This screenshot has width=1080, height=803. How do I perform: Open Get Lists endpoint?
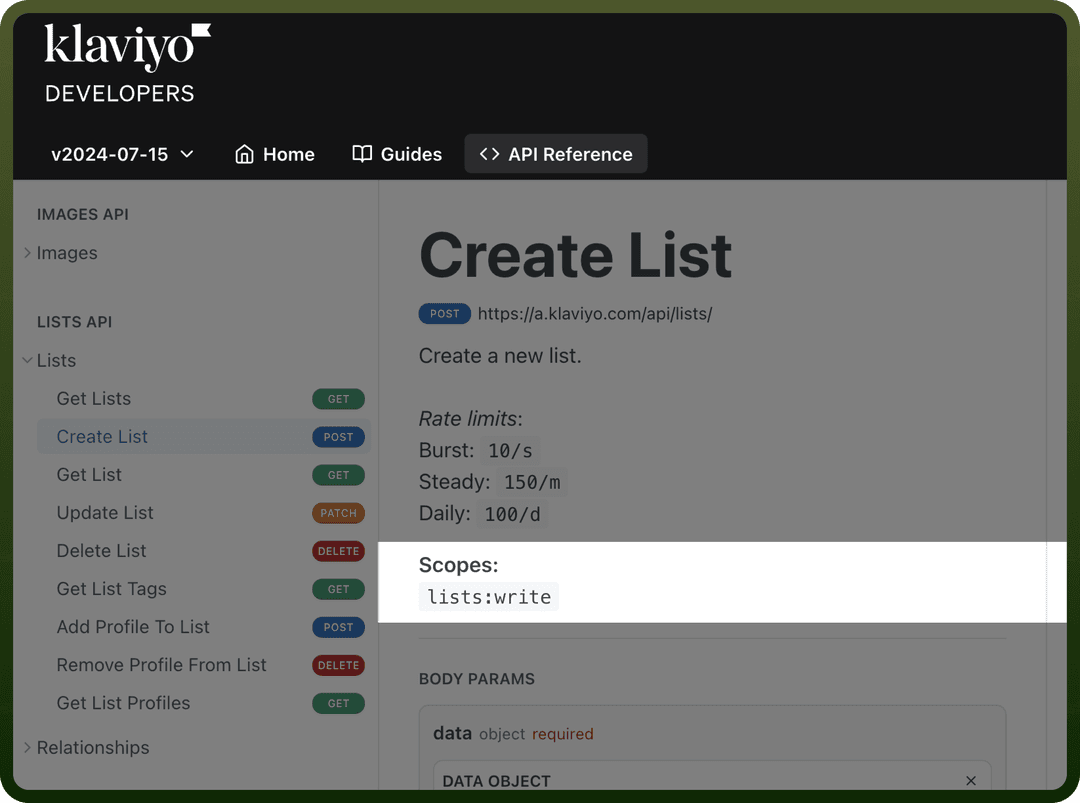[x=94, y=399]
